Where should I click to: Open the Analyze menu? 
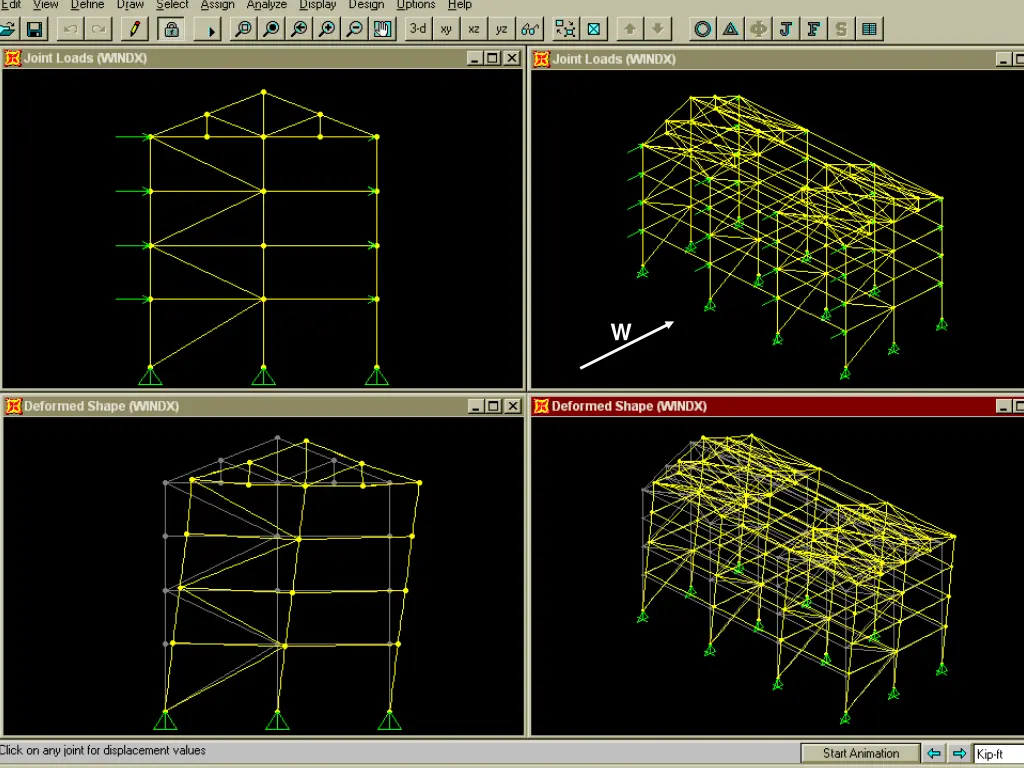tap(266, 5)
